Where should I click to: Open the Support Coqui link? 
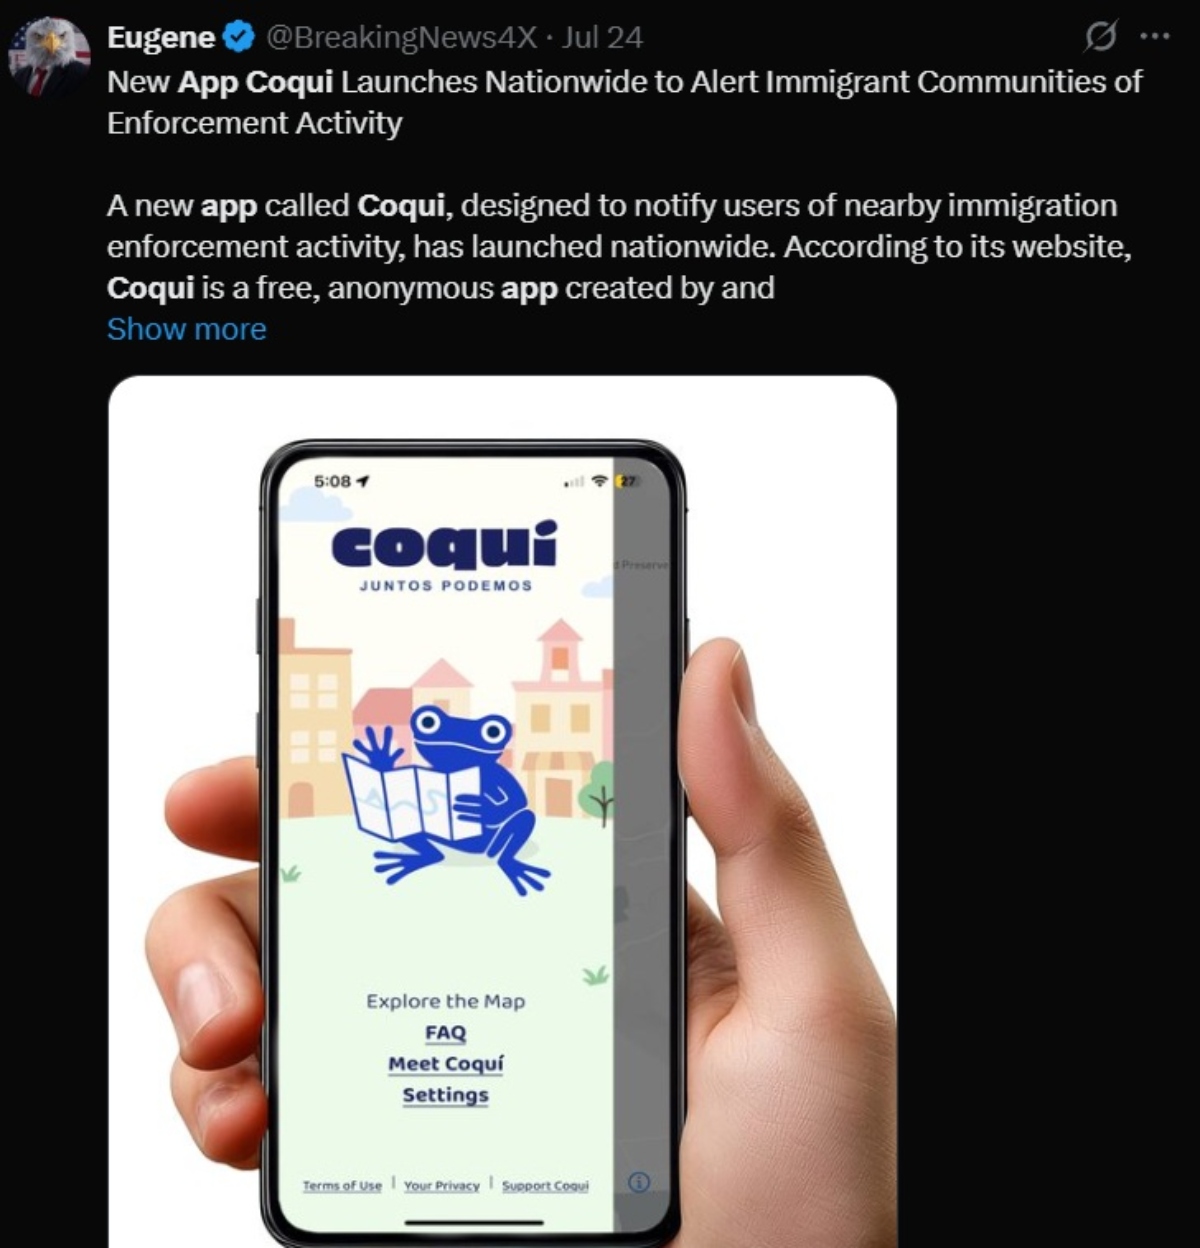[x=545, y=1185]
